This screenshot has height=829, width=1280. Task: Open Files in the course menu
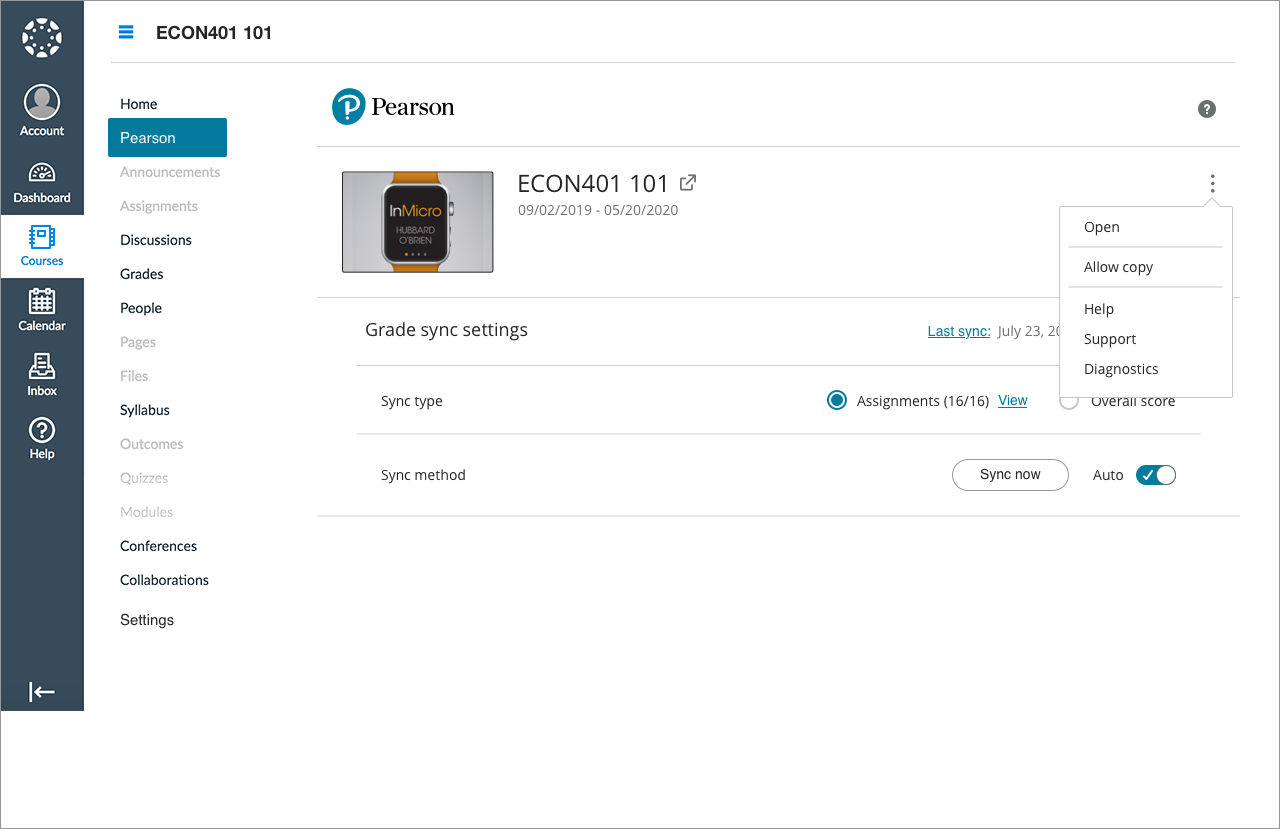point(134,376)
